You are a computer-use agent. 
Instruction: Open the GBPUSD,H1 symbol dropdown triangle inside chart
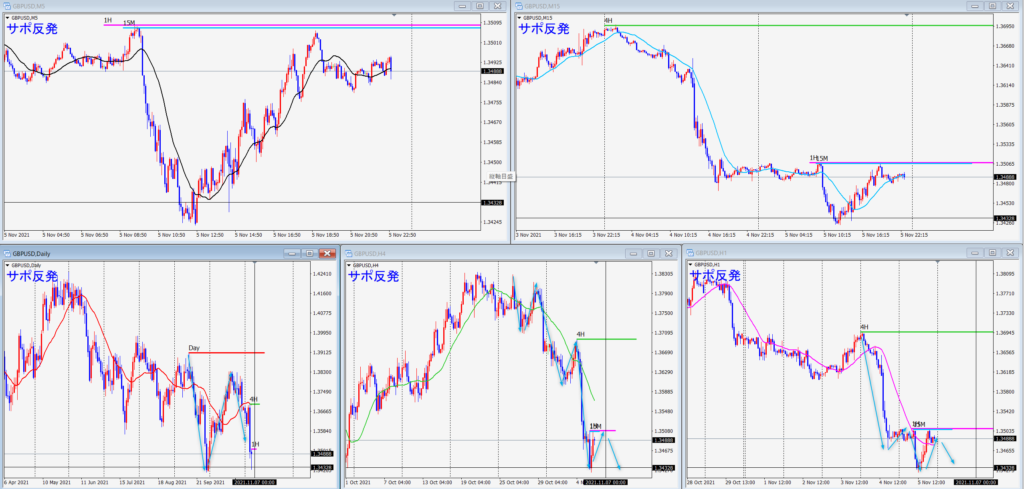tap(689, 266)
